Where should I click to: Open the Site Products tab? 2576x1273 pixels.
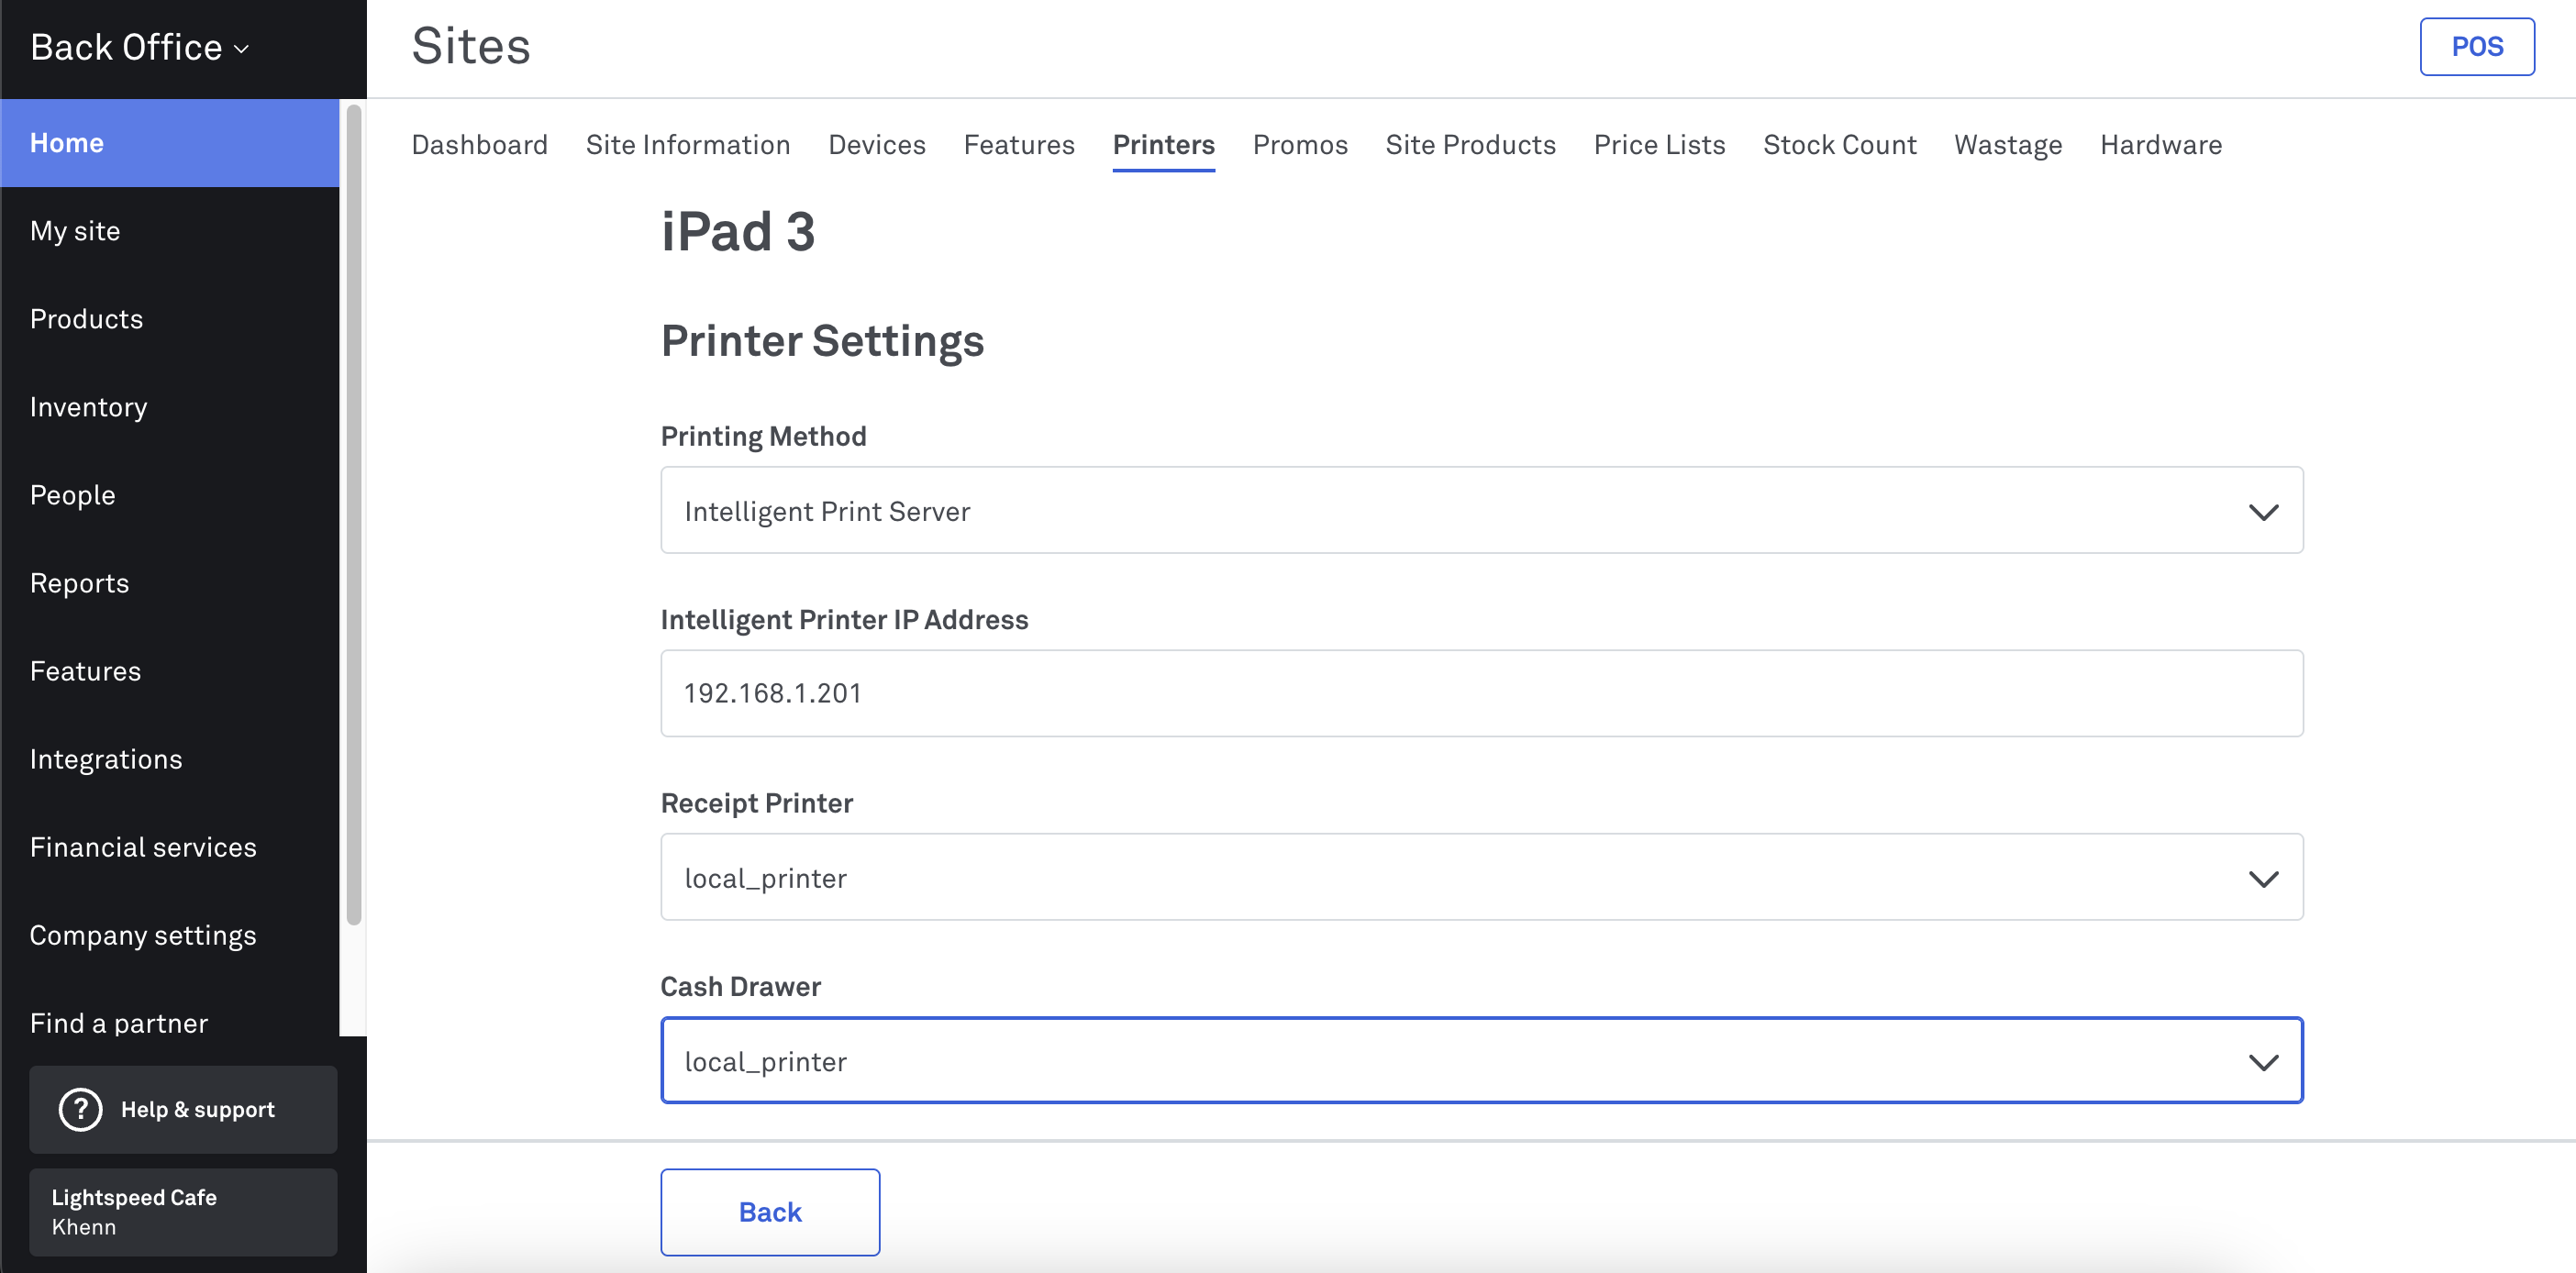coord(1470,145)
